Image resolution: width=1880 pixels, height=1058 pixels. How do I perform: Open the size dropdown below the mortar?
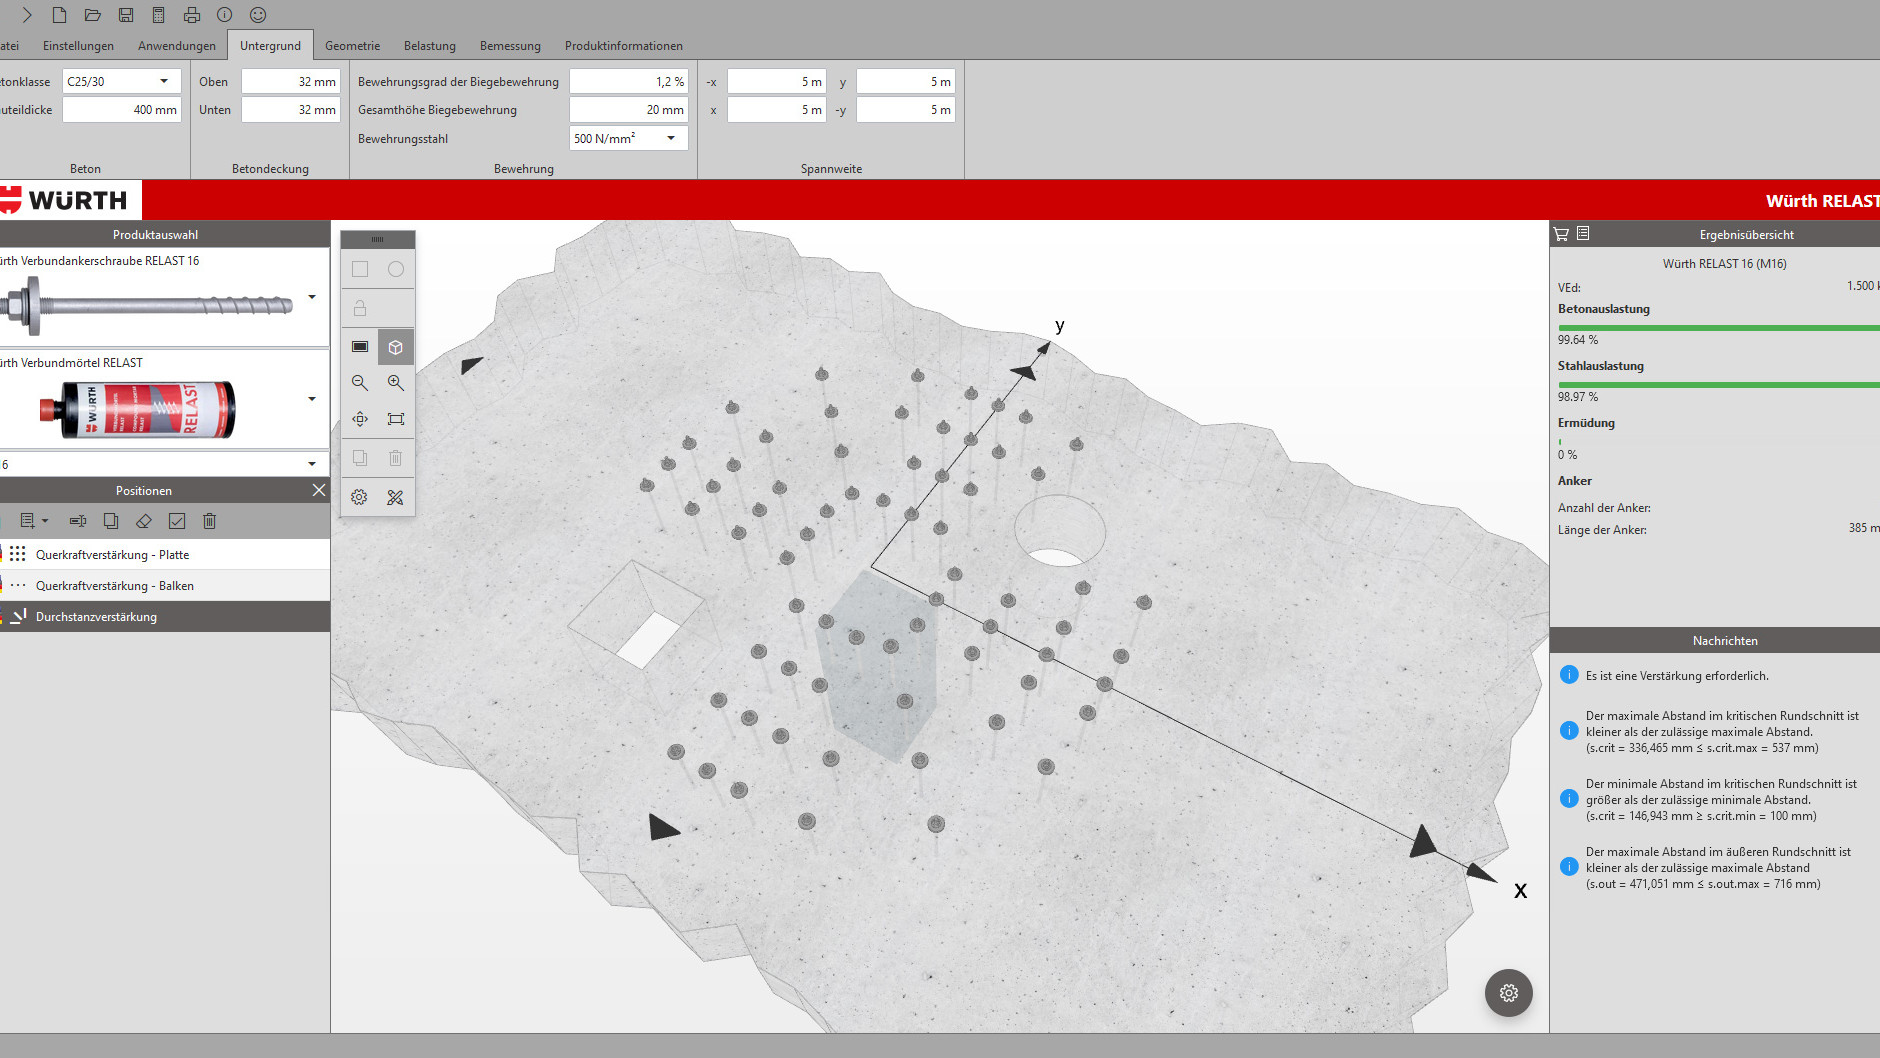click(x=312, y=464)
